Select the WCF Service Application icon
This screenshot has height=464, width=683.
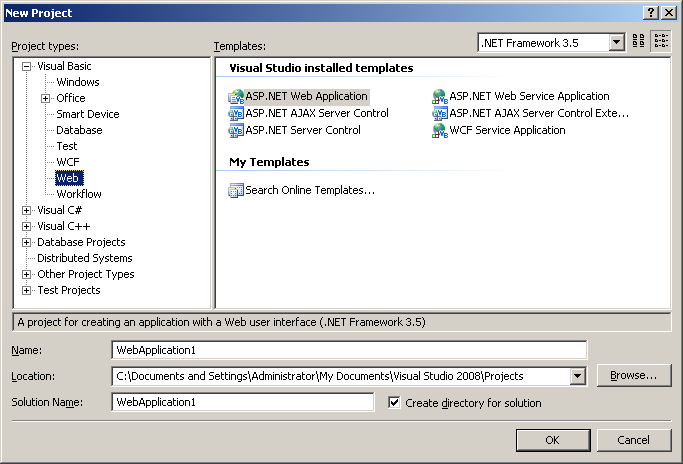pos(440,130)
